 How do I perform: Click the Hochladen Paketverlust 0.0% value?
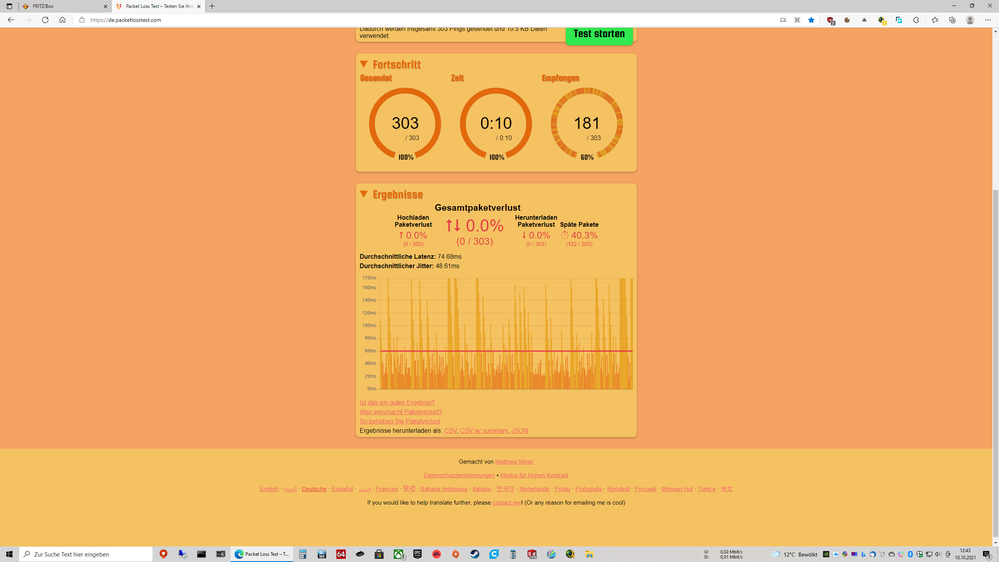coord(413,235)
